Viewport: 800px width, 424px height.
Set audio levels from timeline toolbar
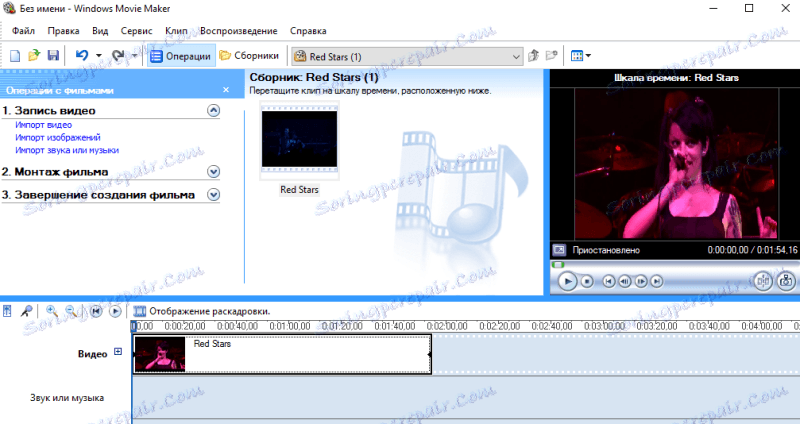[7, 311]
